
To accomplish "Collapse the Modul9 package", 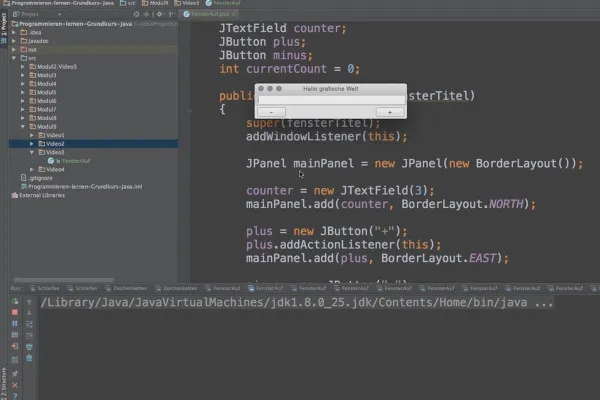I will [23, 127].
